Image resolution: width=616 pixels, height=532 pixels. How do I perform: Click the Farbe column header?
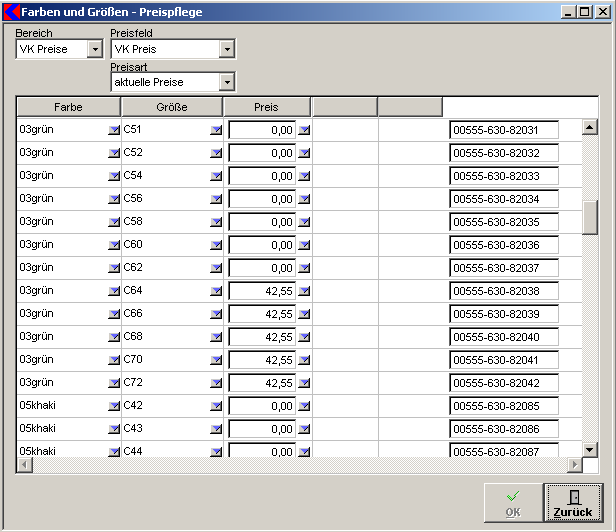(x=68, y=107)
